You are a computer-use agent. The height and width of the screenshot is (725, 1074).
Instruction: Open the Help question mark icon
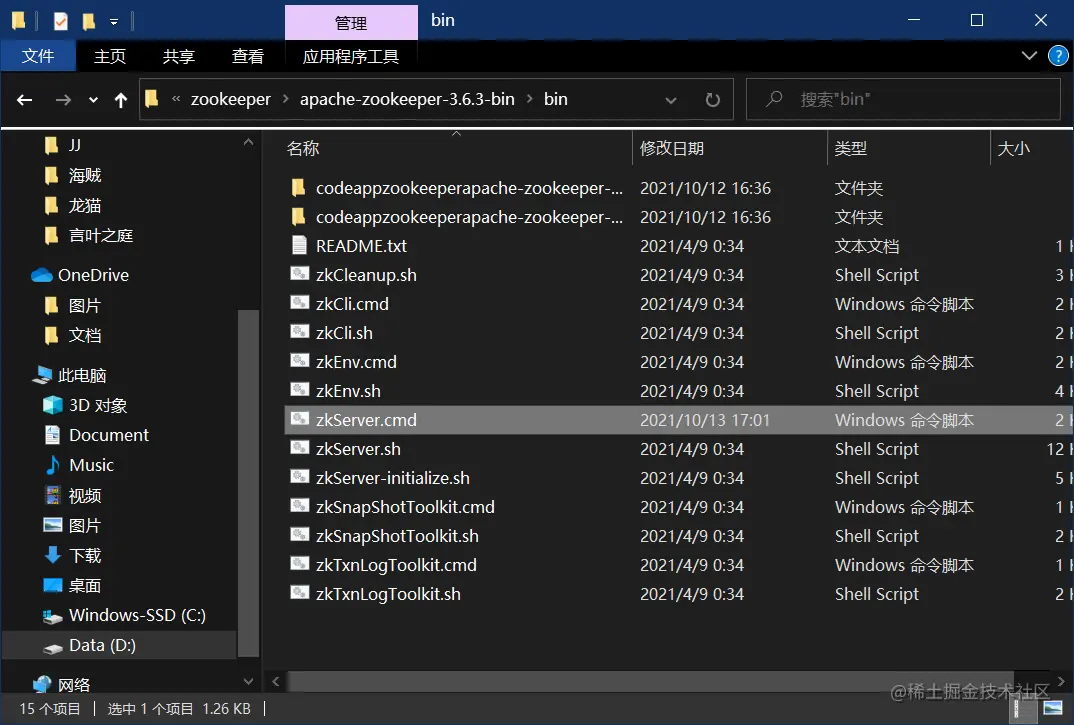click(1058, 56)
